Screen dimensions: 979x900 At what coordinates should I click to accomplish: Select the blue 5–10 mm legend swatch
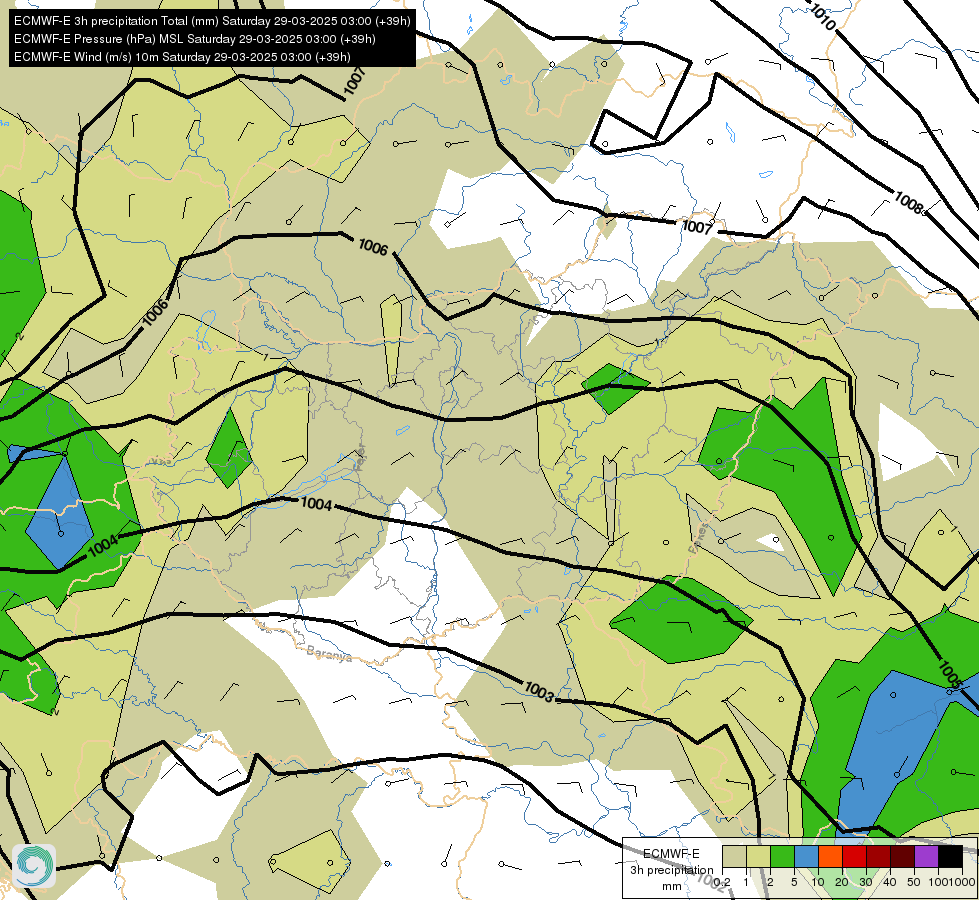tap(806, 856)
